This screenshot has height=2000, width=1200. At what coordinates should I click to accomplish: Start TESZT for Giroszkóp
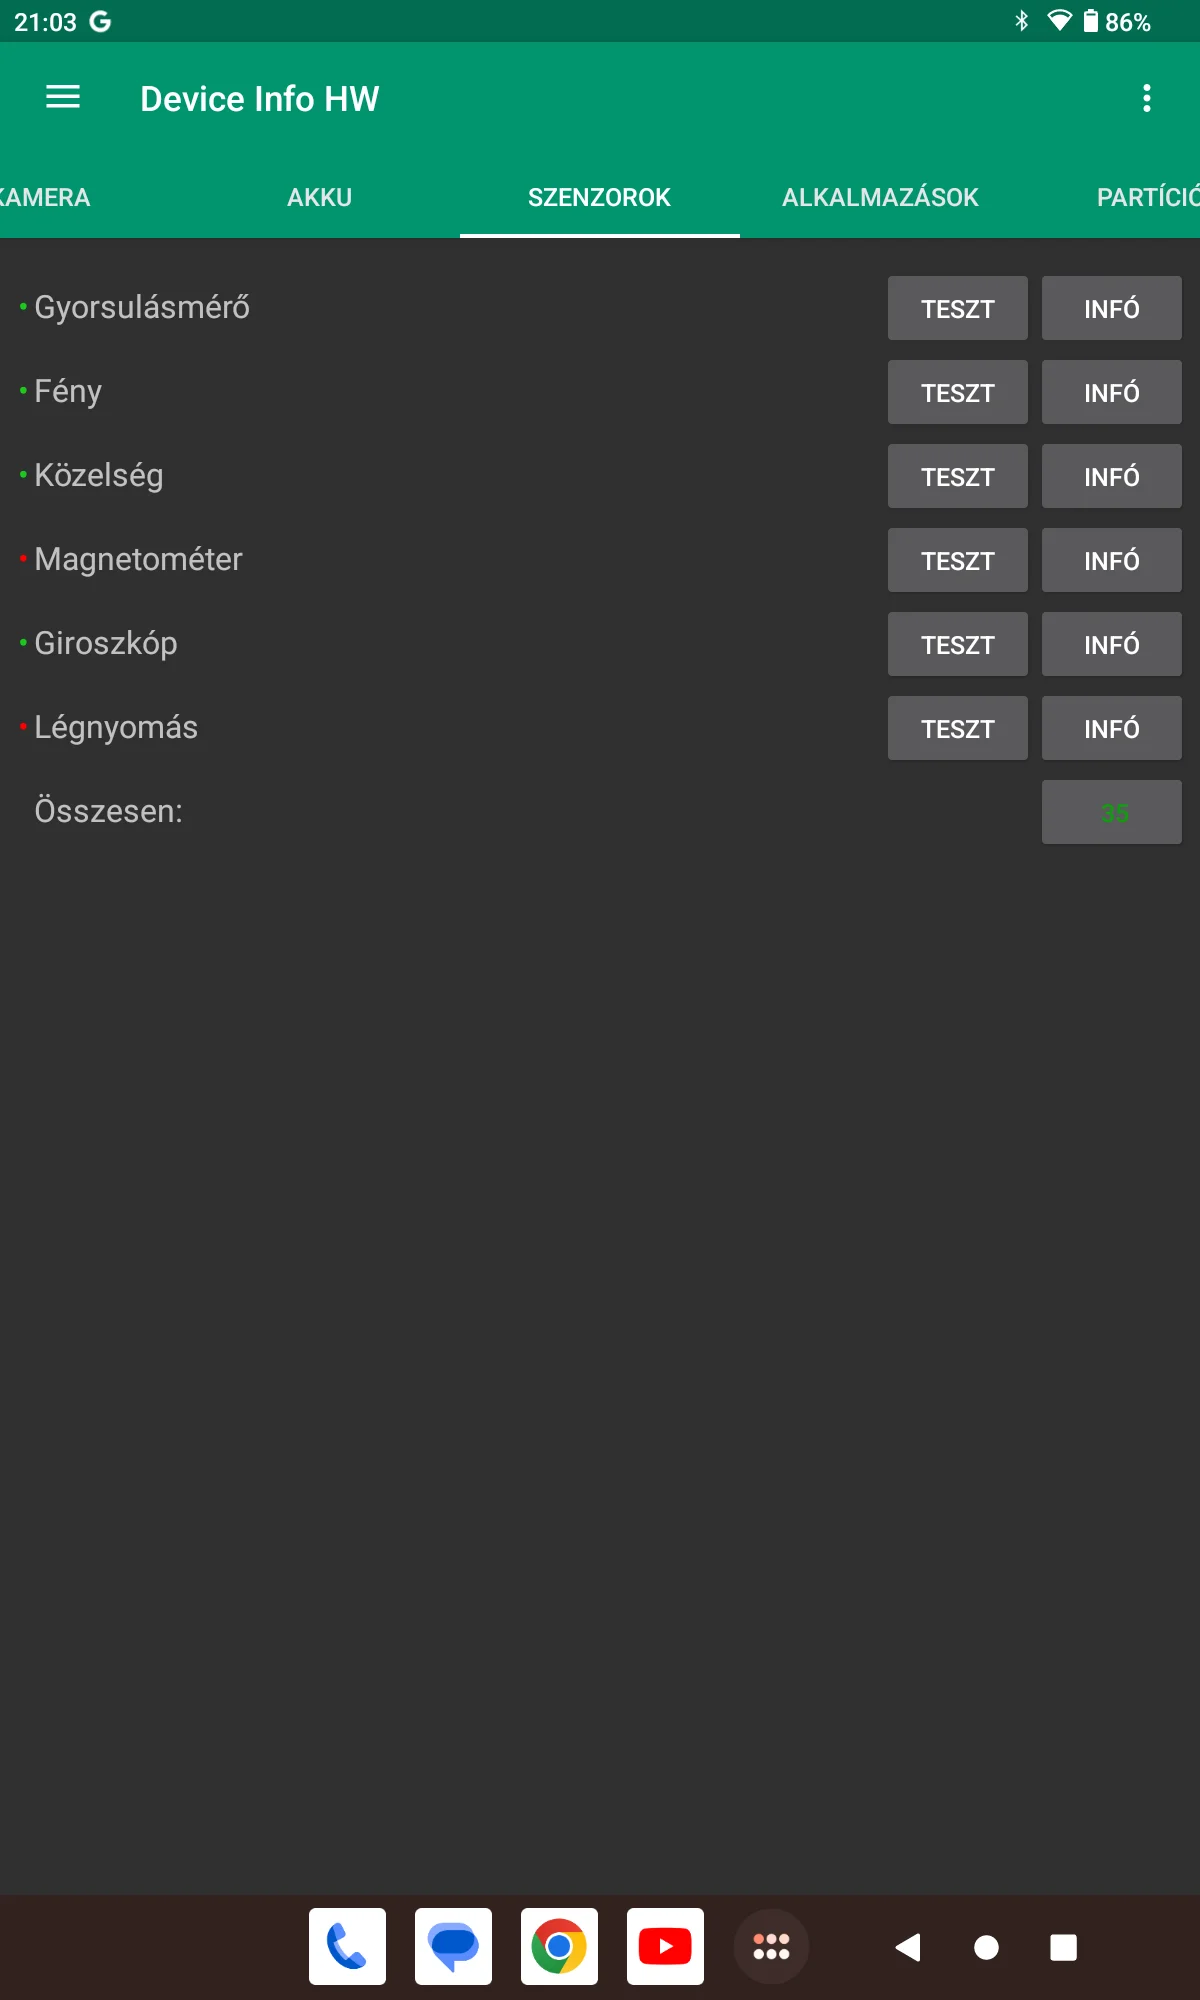[x=957, y=644]
